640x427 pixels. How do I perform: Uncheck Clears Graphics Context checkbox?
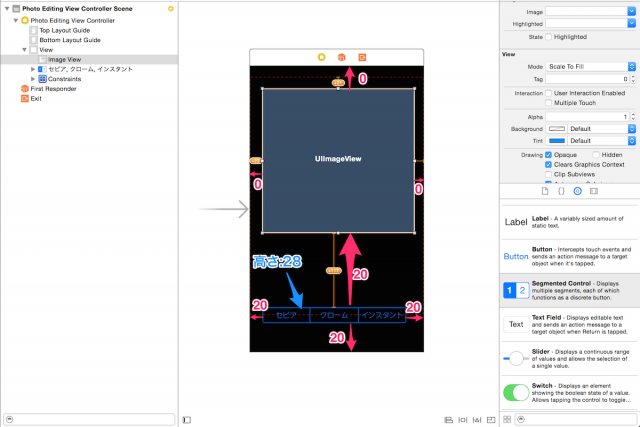tap(549, 165)
